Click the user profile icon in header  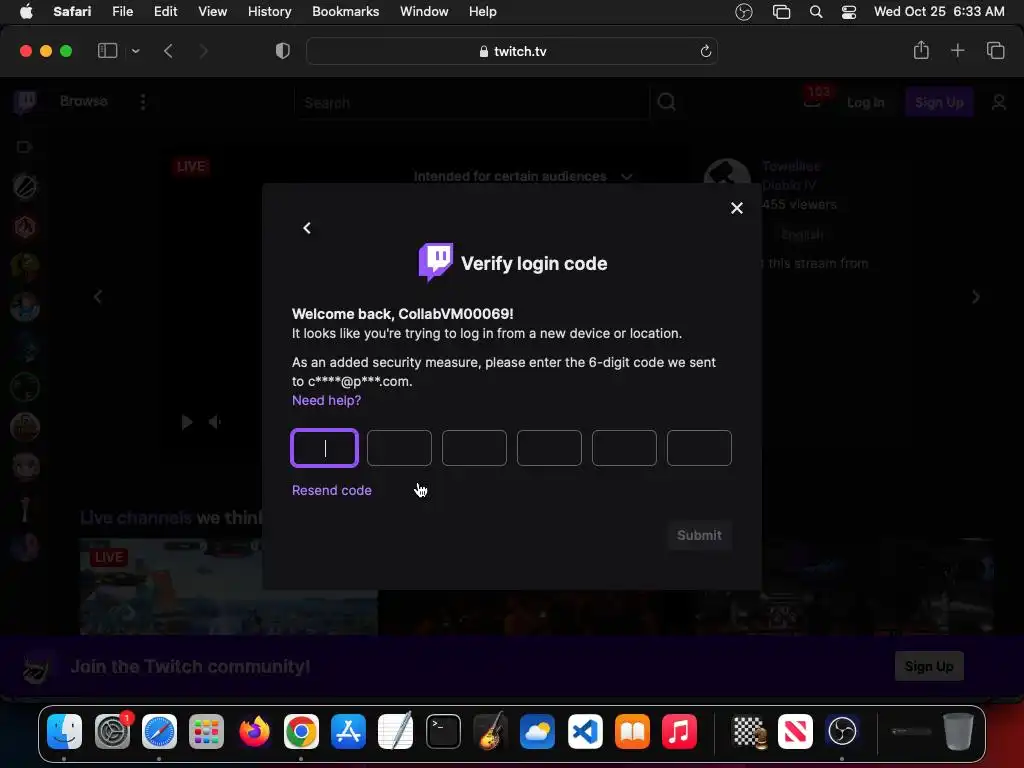999,103
